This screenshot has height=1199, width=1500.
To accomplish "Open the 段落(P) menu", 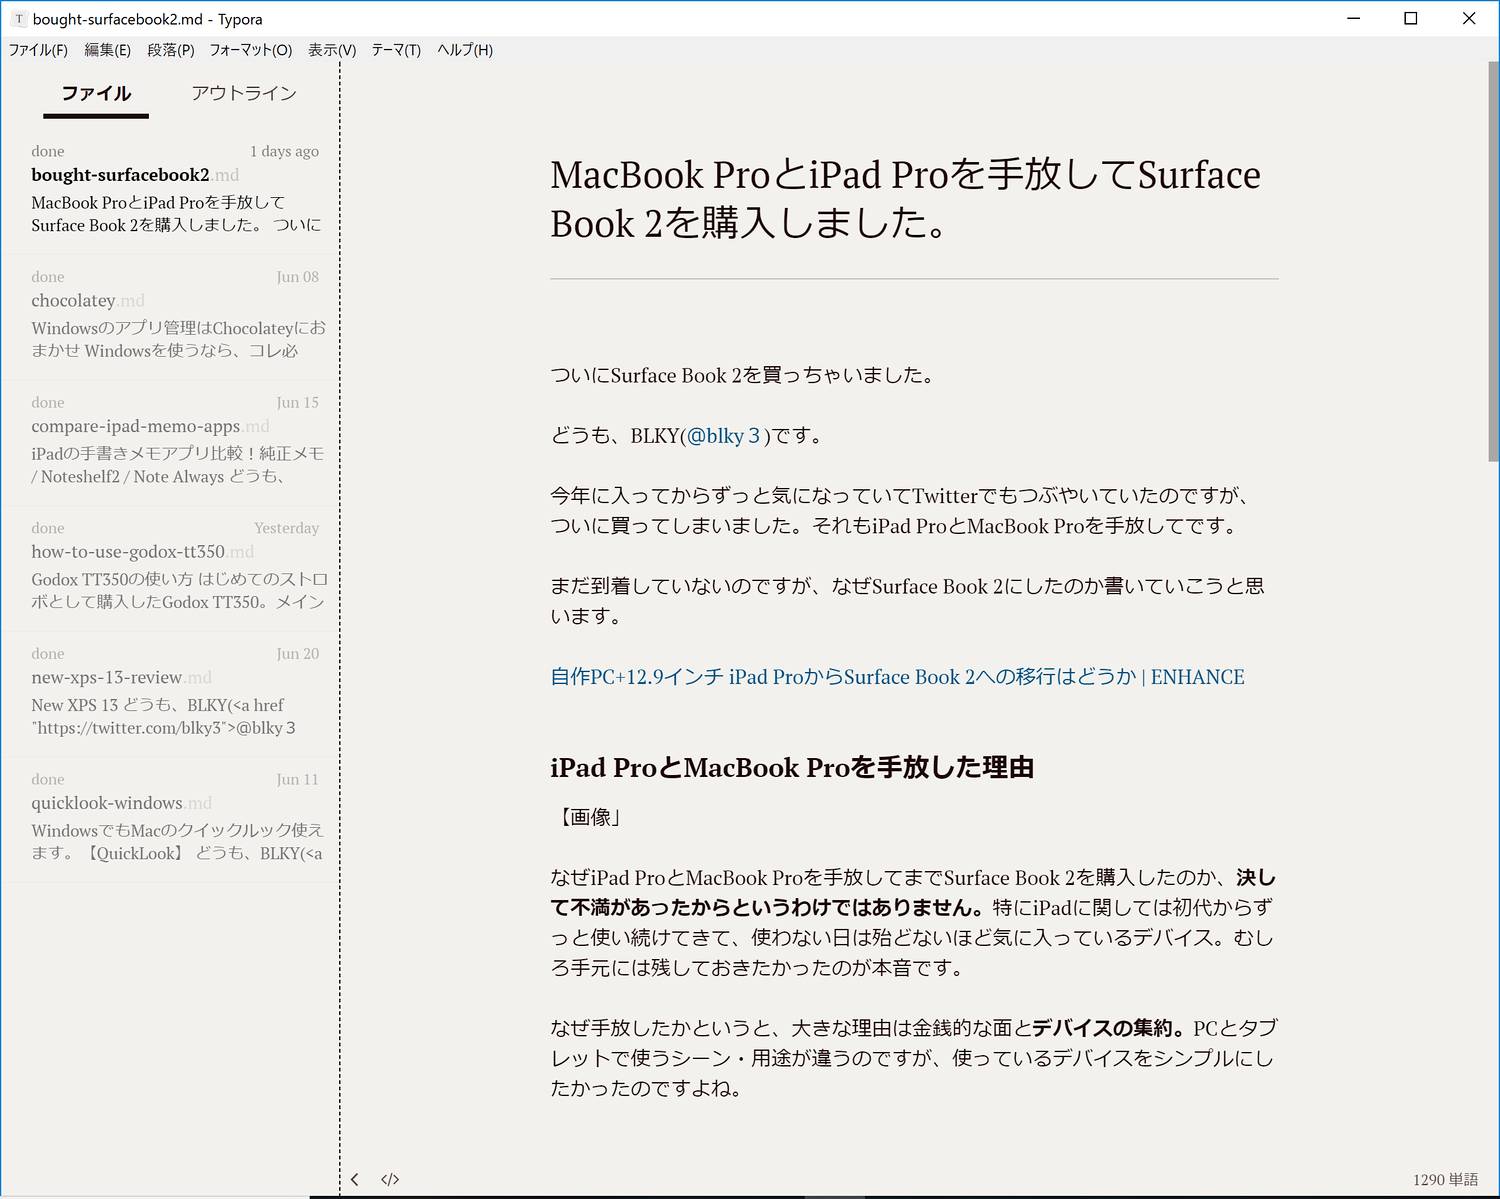I will click(x=171, y=50).
